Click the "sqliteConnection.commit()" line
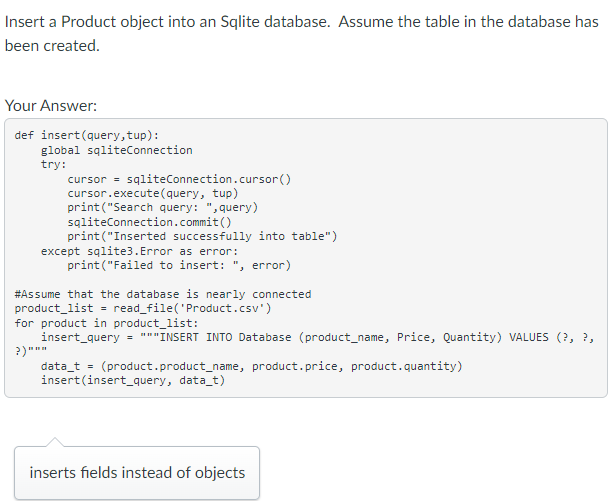 coord(149,222)
